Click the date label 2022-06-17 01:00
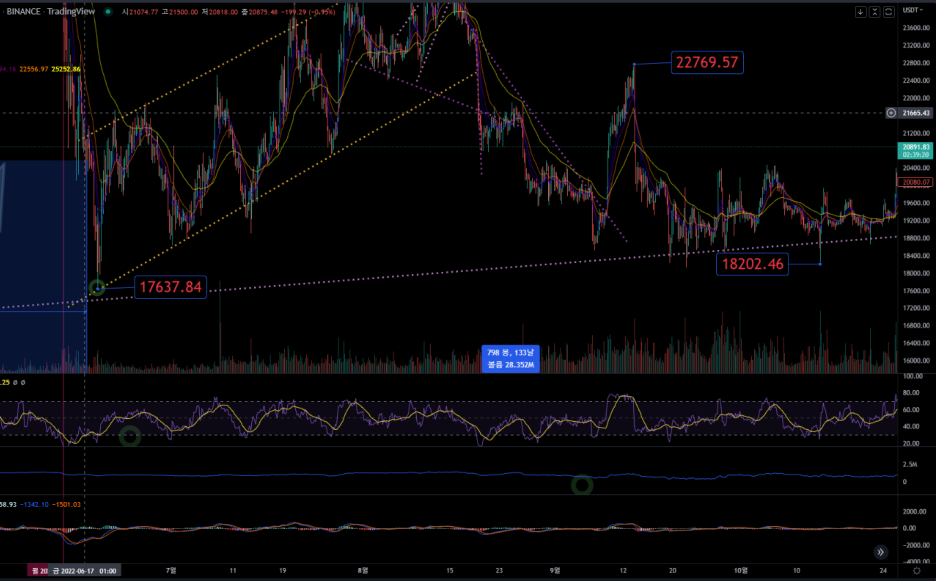The image size is (936, 581). click(84, 571)
